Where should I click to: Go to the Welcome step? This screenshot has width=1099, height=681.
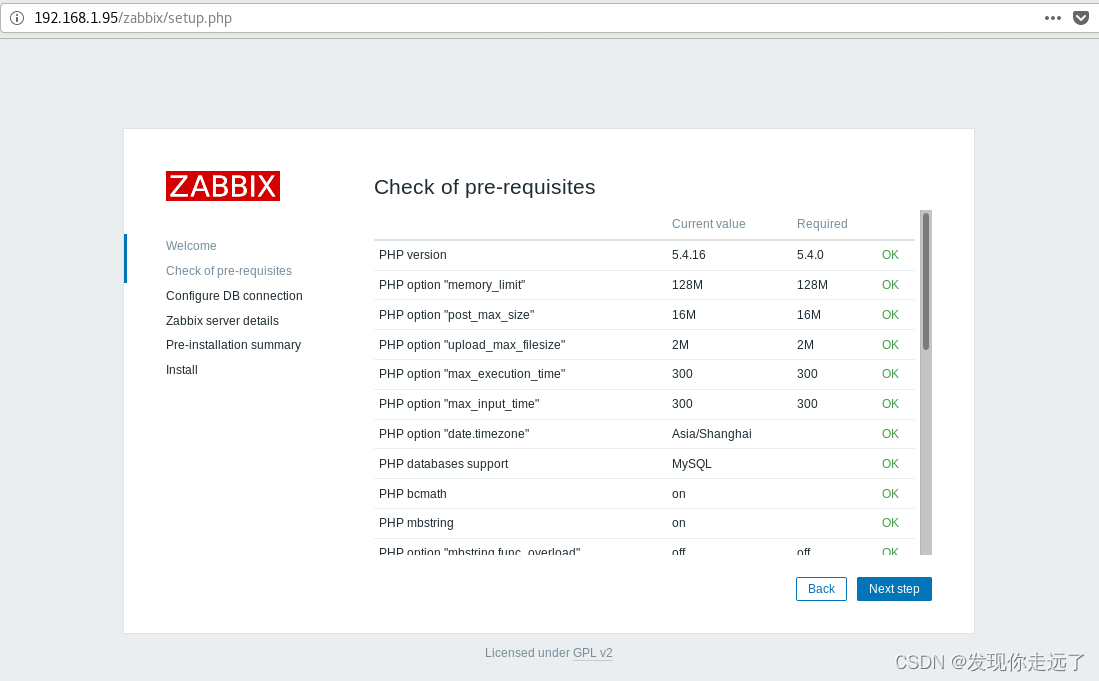coord(191,246)
